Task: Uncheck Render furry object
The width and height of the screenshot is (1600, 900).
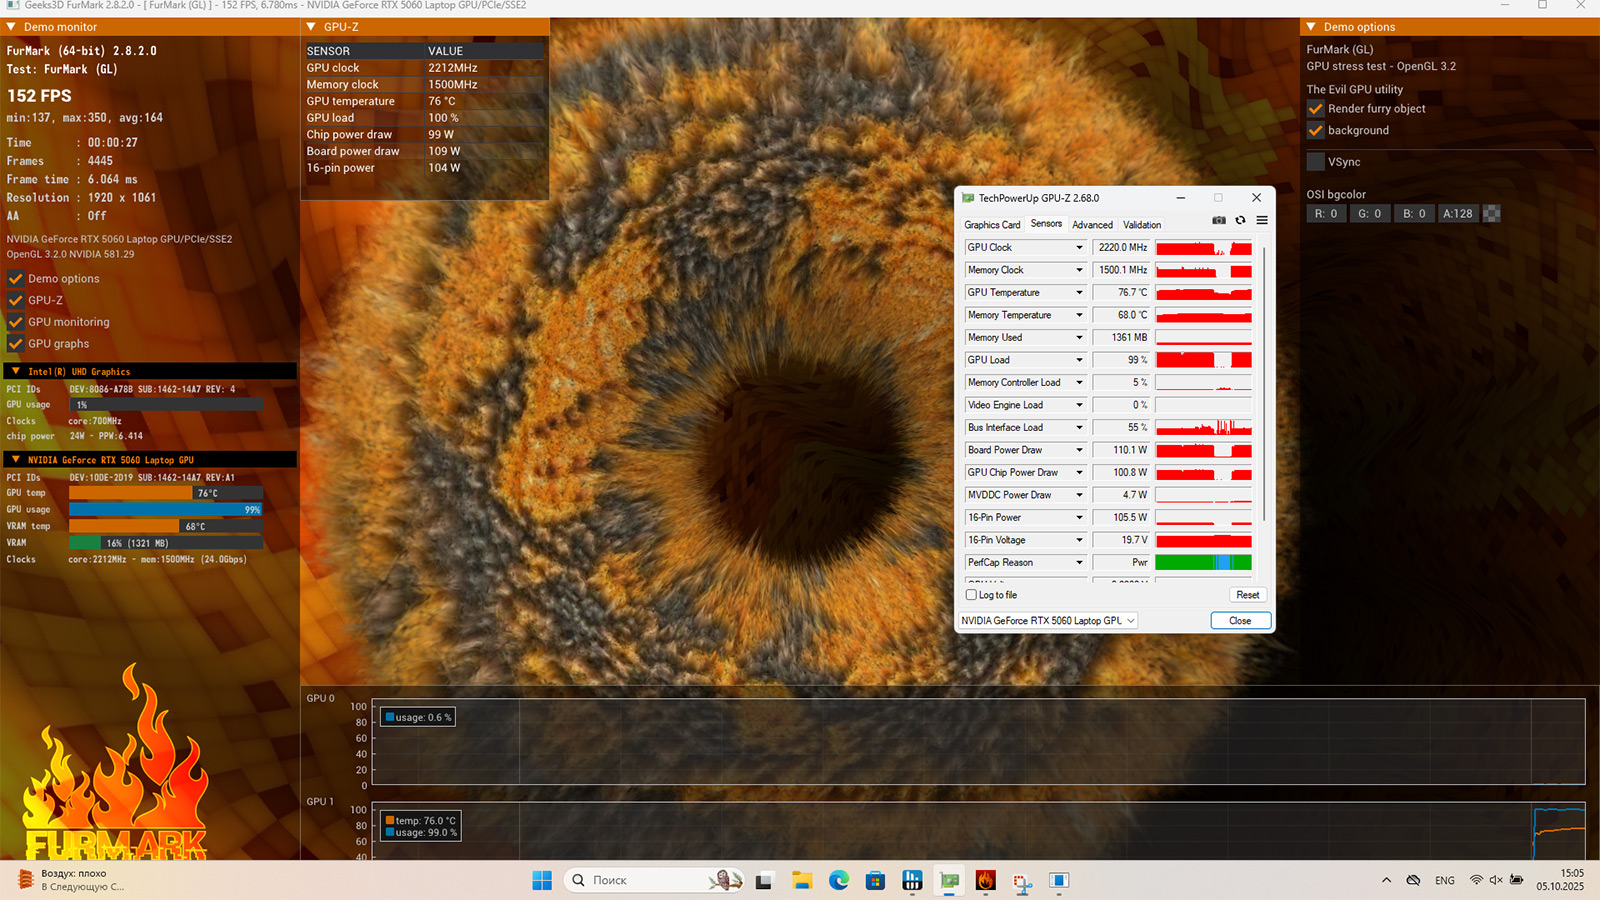Action: [1316, 109]
